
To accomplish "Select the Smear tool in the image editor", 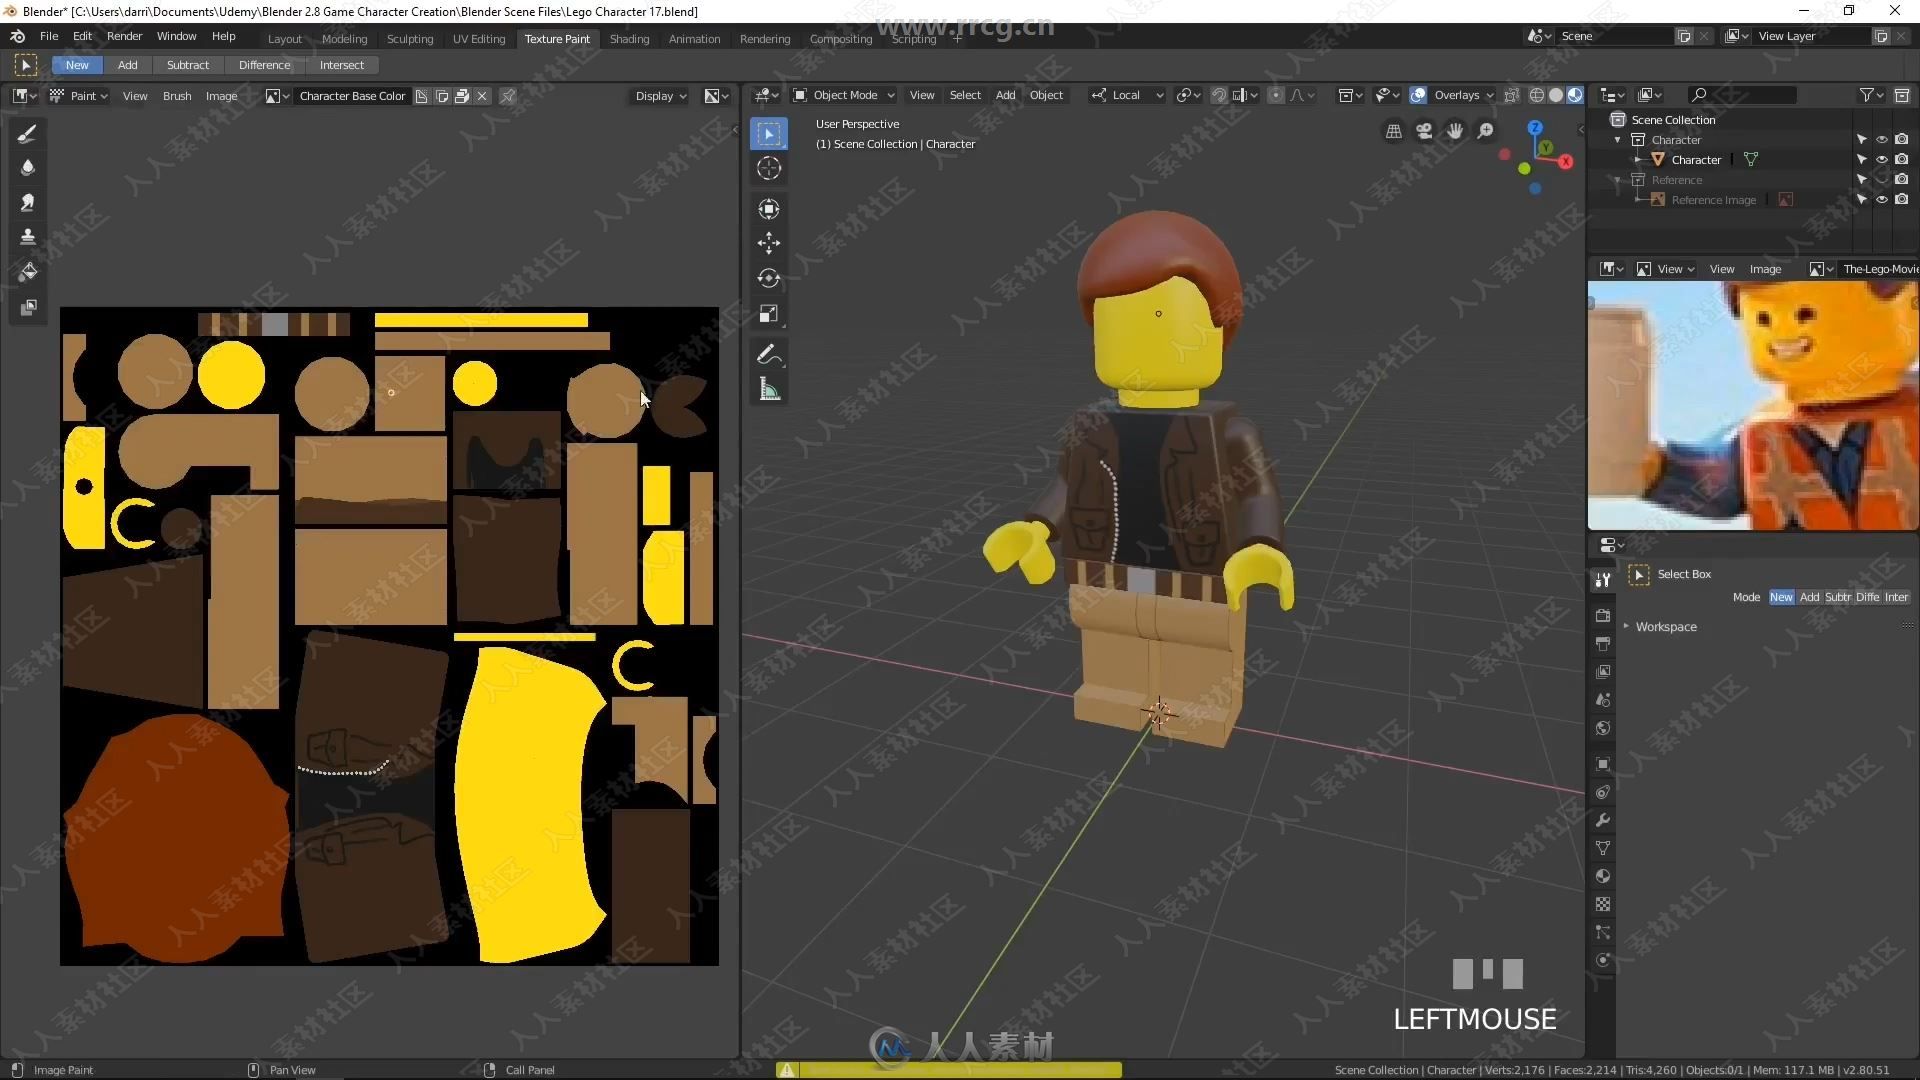I will (28, 203).
